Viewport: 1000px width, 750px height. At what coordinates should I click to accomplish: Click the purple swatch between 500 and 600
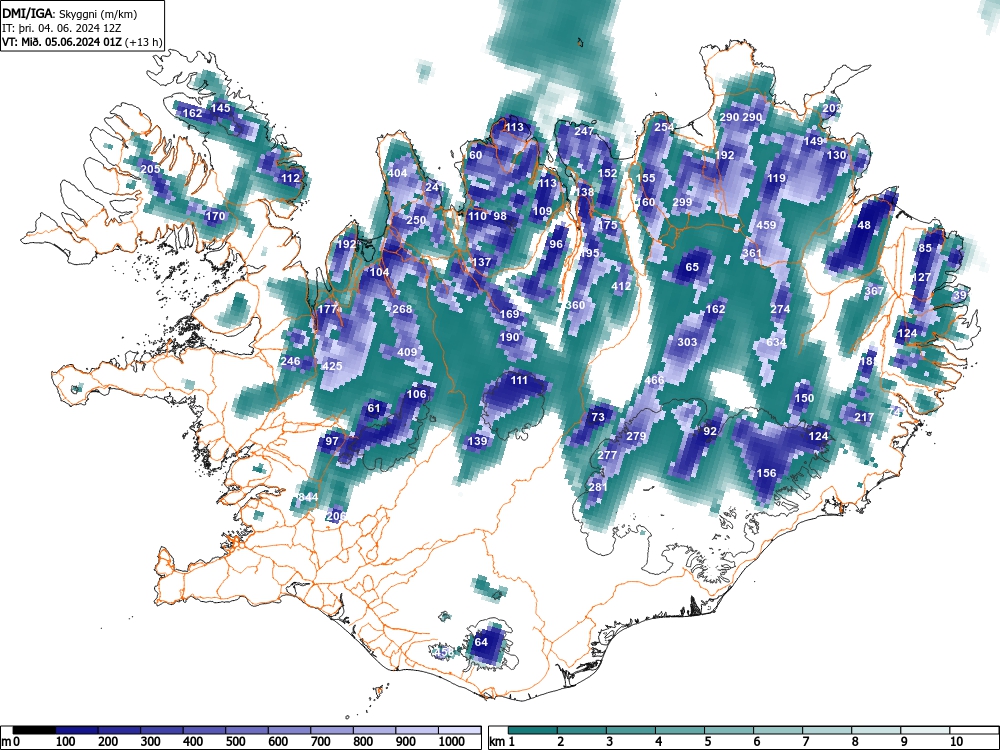click(x=247, y=730)
